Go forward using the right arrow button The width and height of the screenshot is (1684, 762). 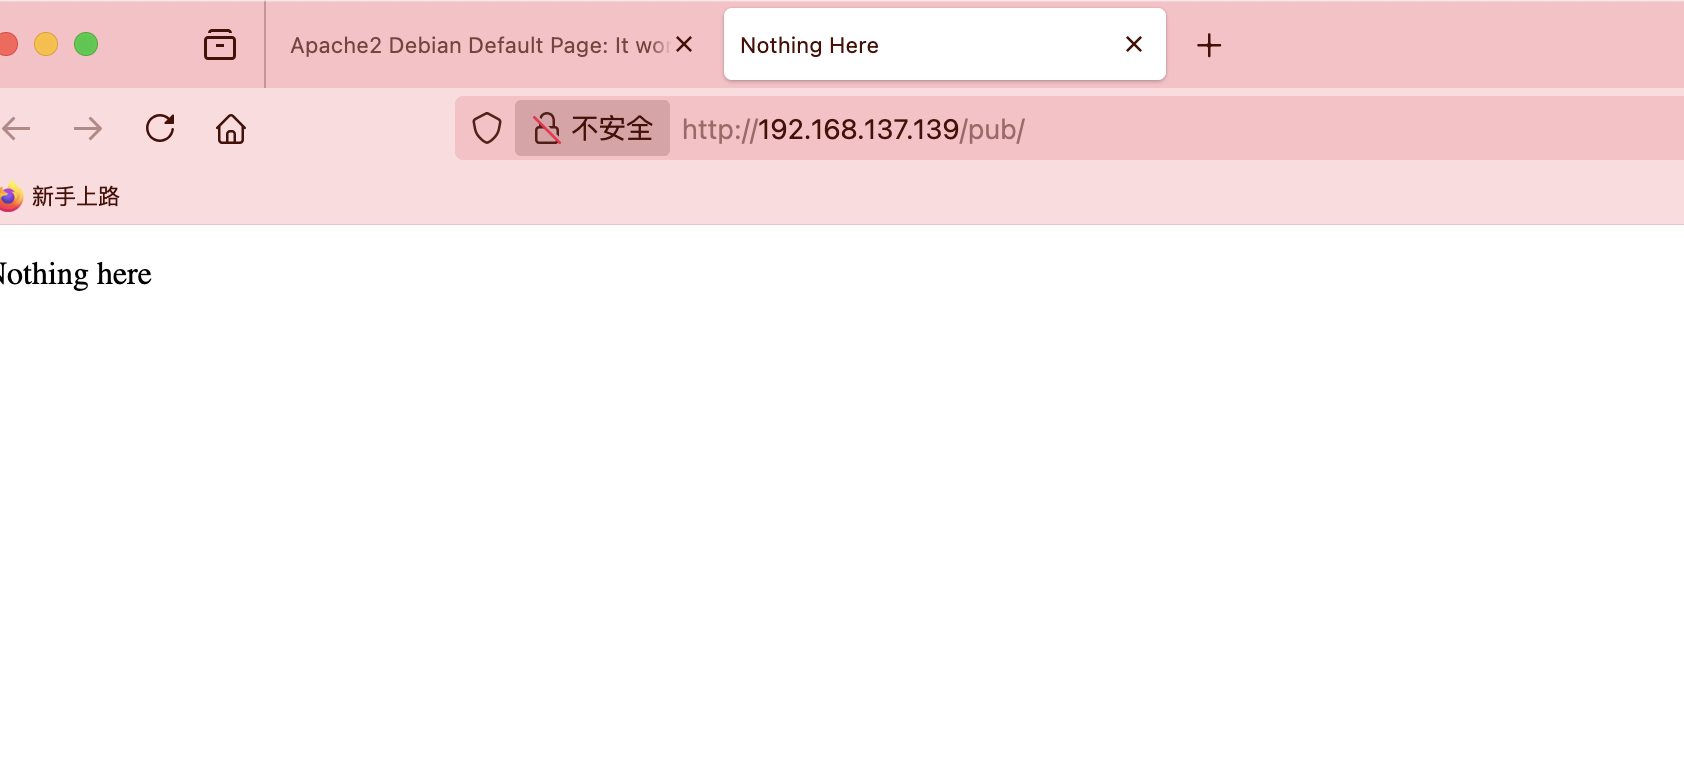(88, 128)
